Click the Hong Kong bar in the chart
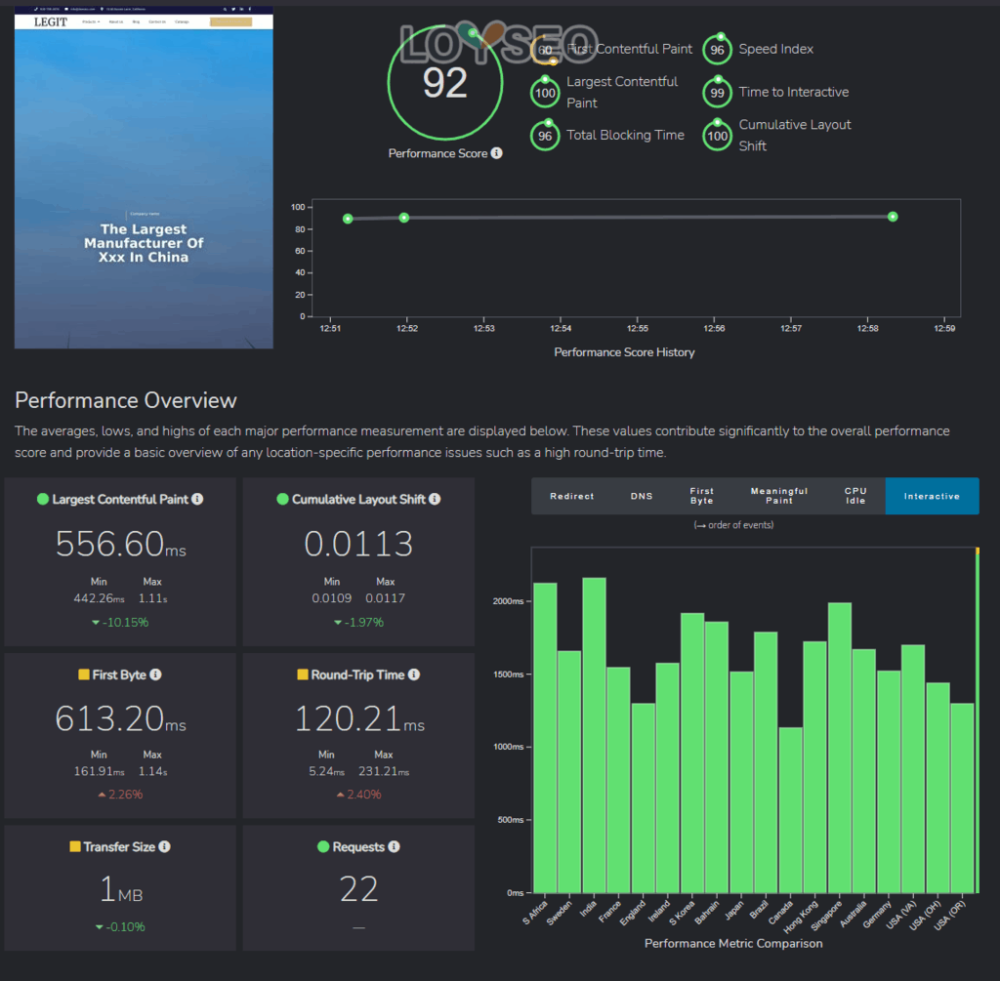The image size is (1000, 981). (815, 767)
